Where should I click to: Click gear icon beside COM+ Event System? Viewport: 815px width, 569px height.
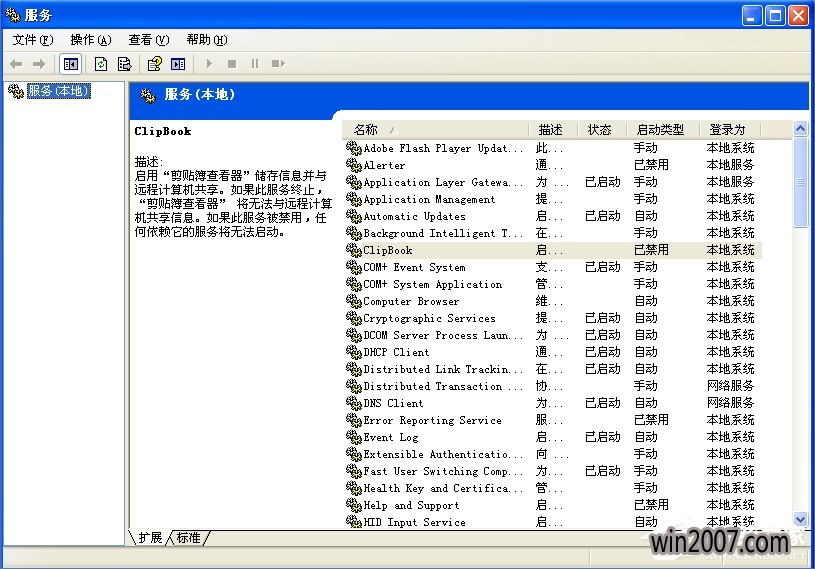(x=353, y=267)
